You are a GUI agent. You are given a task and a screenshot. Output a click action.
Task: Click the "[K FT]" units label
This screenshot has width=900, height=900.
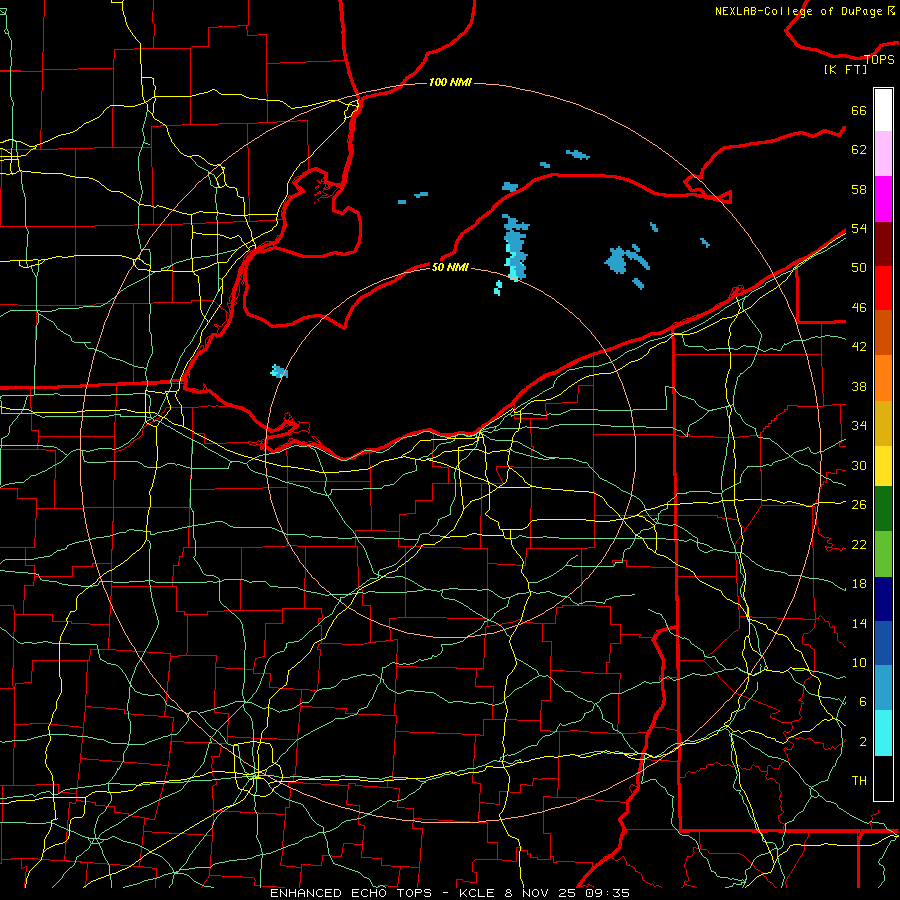845,69
